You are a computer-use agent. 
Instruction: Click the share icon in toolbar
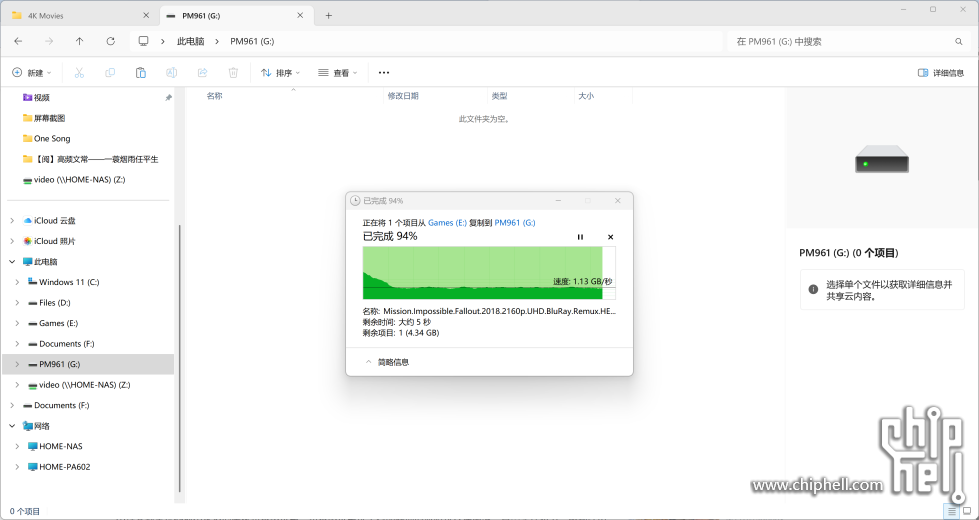202,73
